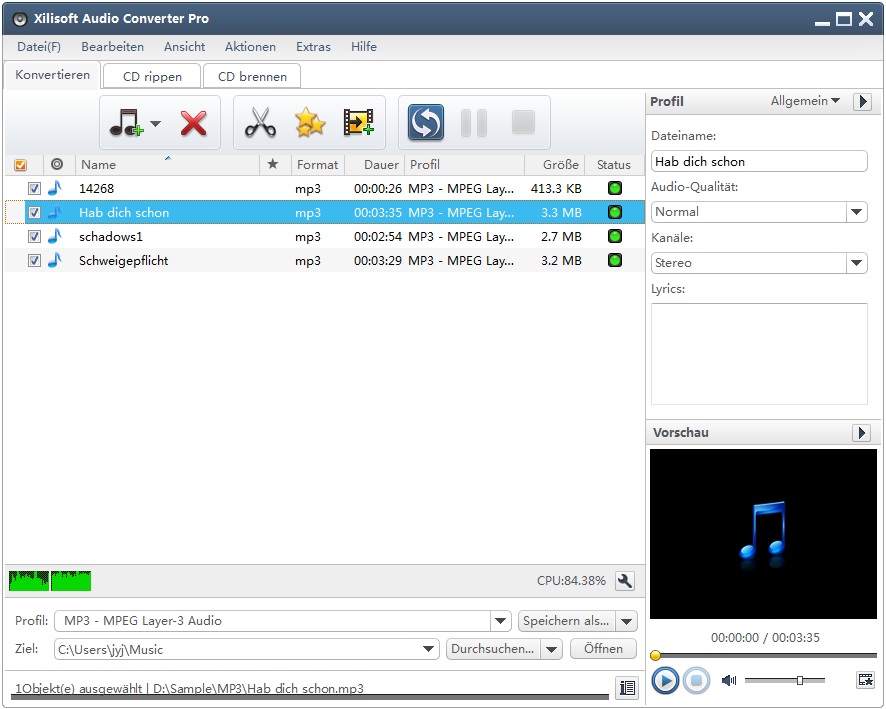Click the music note icon of schadows1
The image size is (886, 709).
point(55,236)
